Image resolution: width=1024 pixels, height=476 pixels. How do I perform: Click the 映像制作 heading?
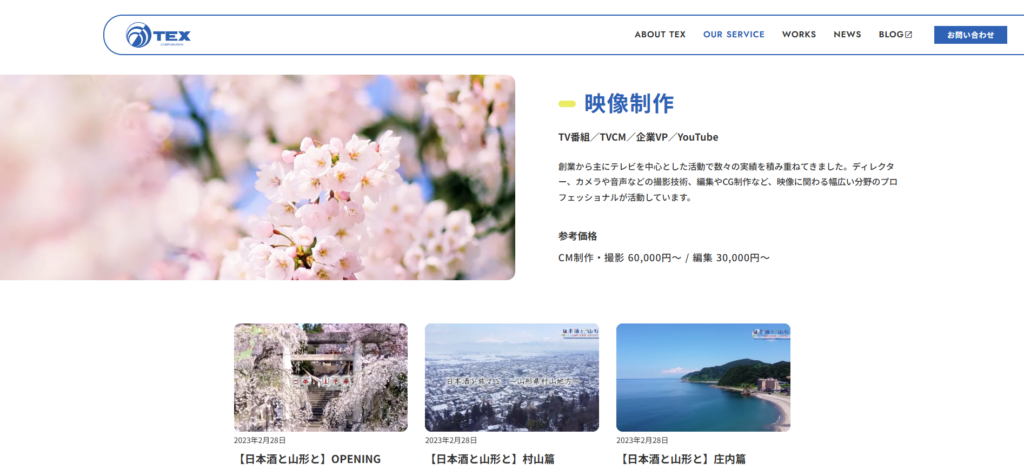[x=629, y=103]
